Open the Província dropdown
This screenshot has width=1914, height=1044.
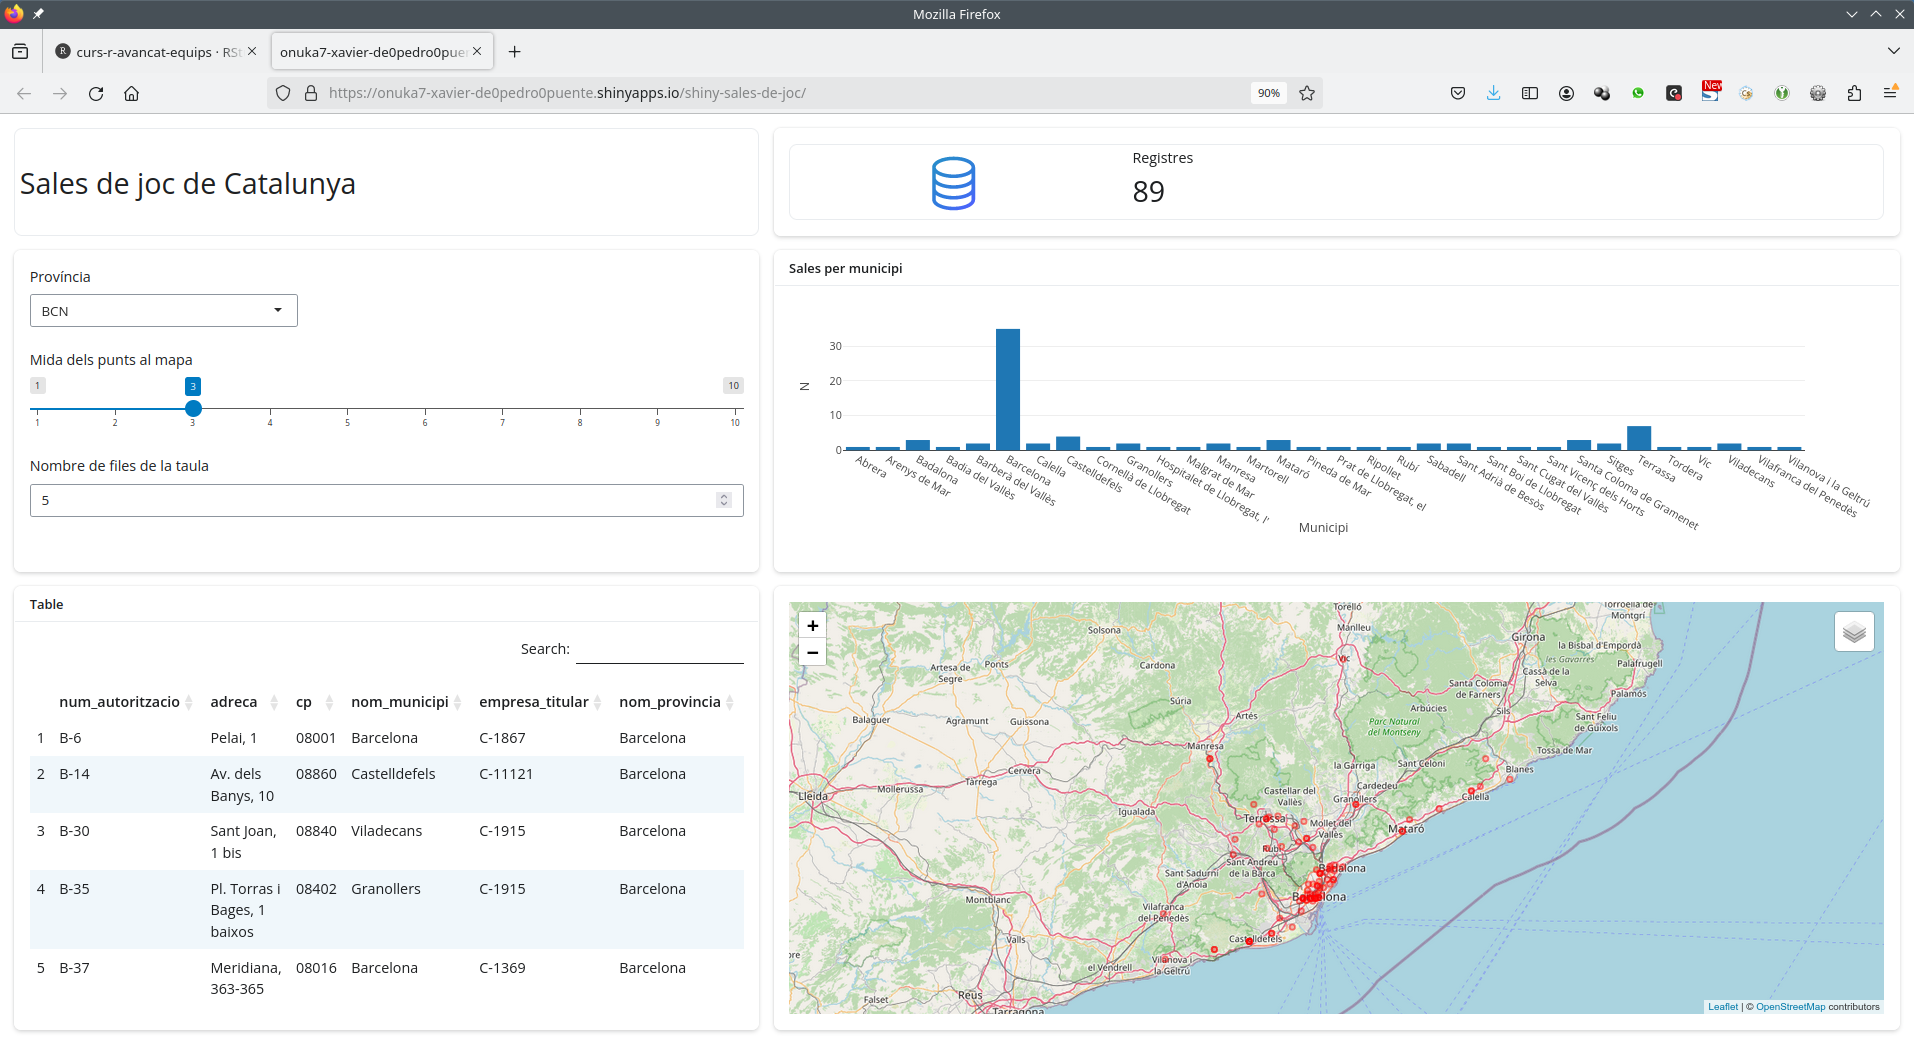[163, 311]
